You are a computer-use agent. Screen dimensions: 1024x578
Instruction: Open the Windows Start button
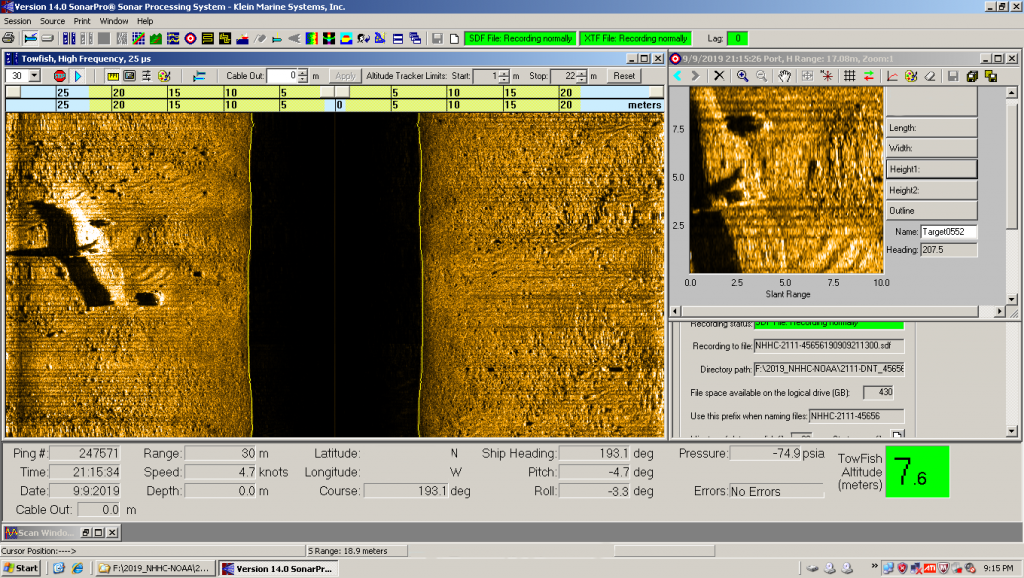[21, 568]
